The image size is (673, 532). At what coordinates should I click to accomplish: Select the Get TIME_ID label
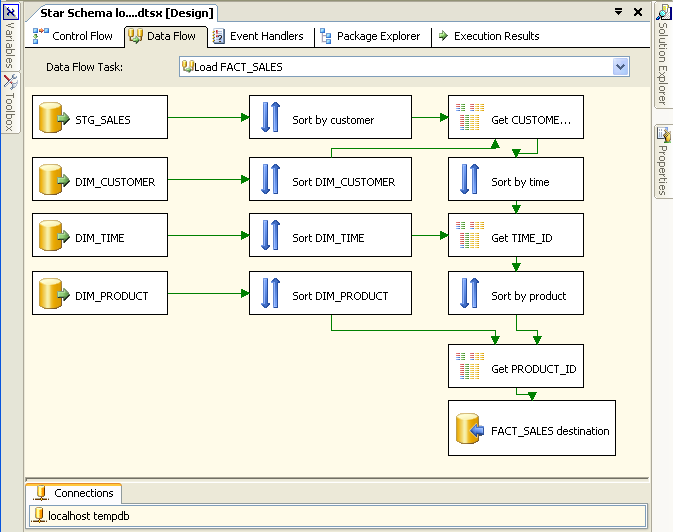click(522, 238)
